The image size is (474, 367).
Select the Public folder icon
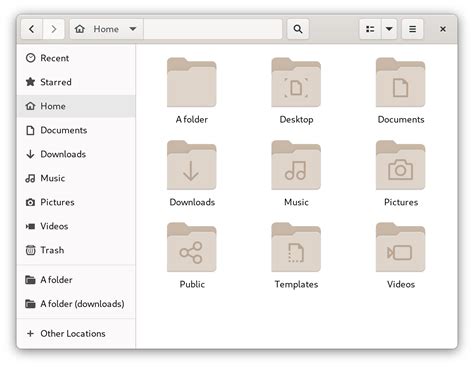(x=192, y=247)
